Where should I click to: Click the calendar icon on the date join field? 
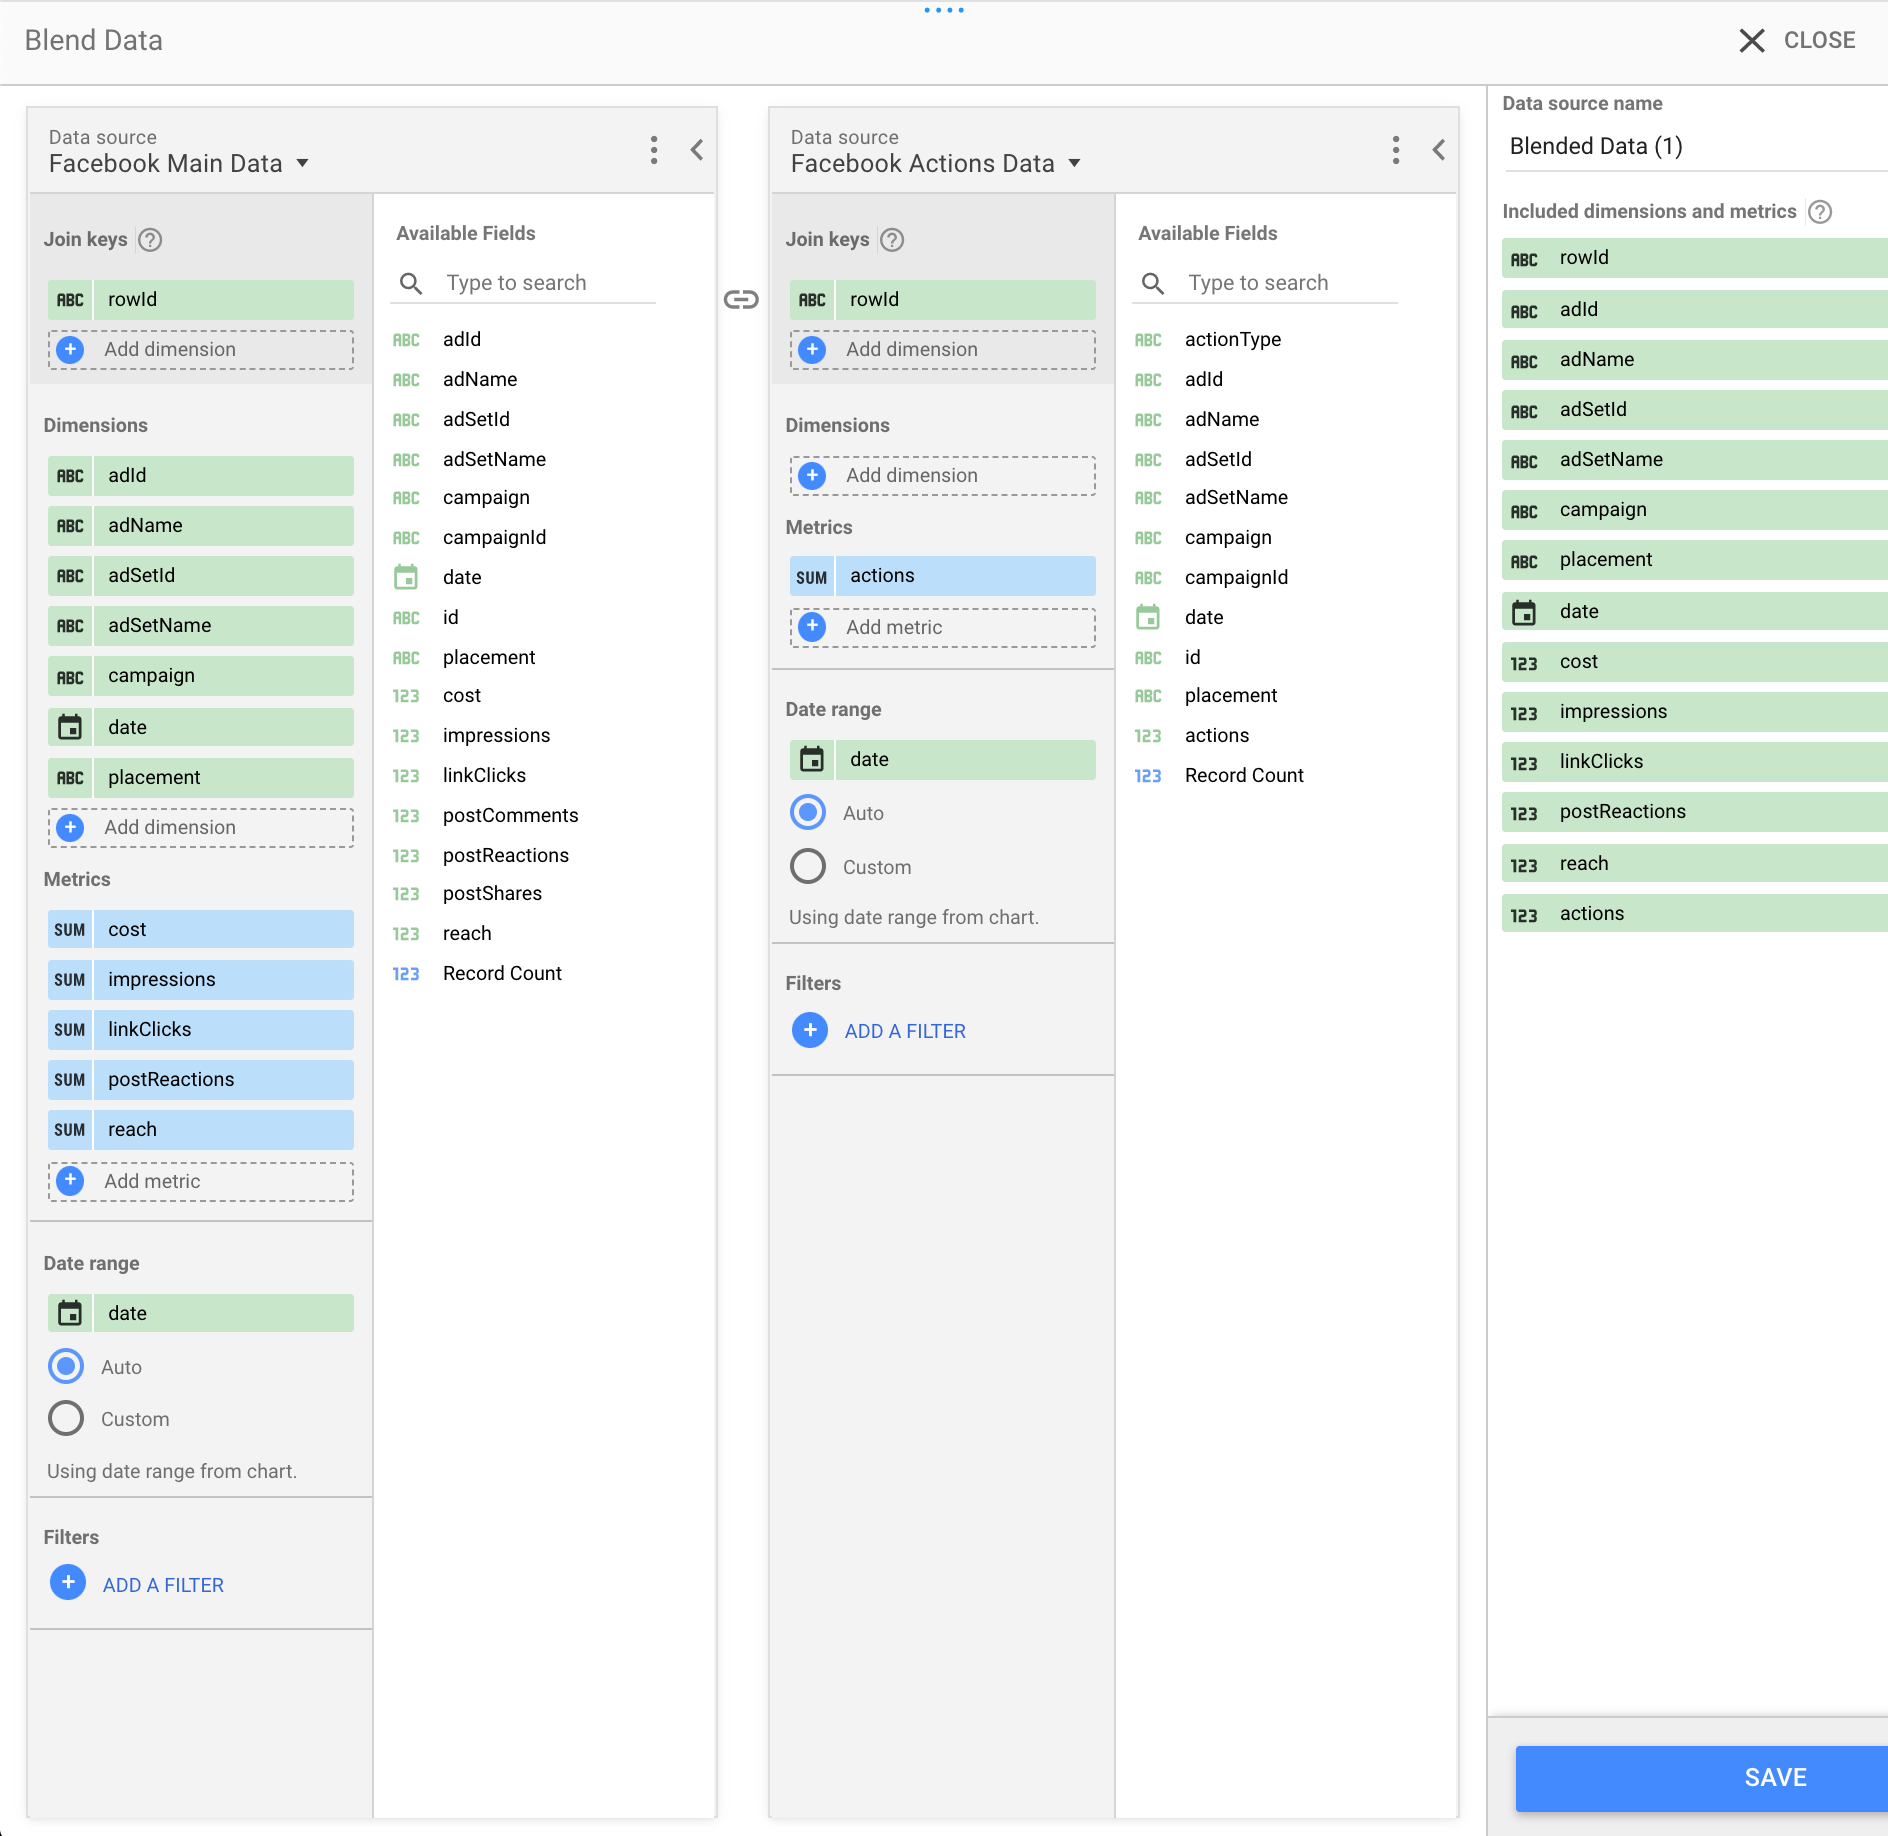click(70, 1313)
